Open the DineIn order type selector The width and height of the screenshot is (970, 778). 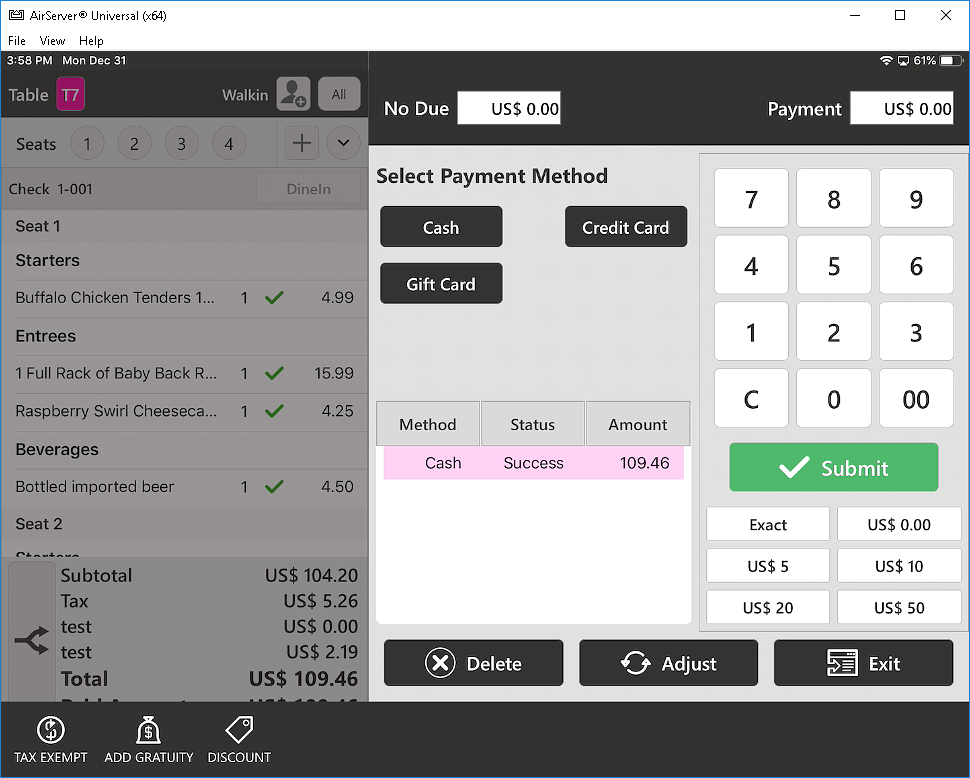point(308,189)
